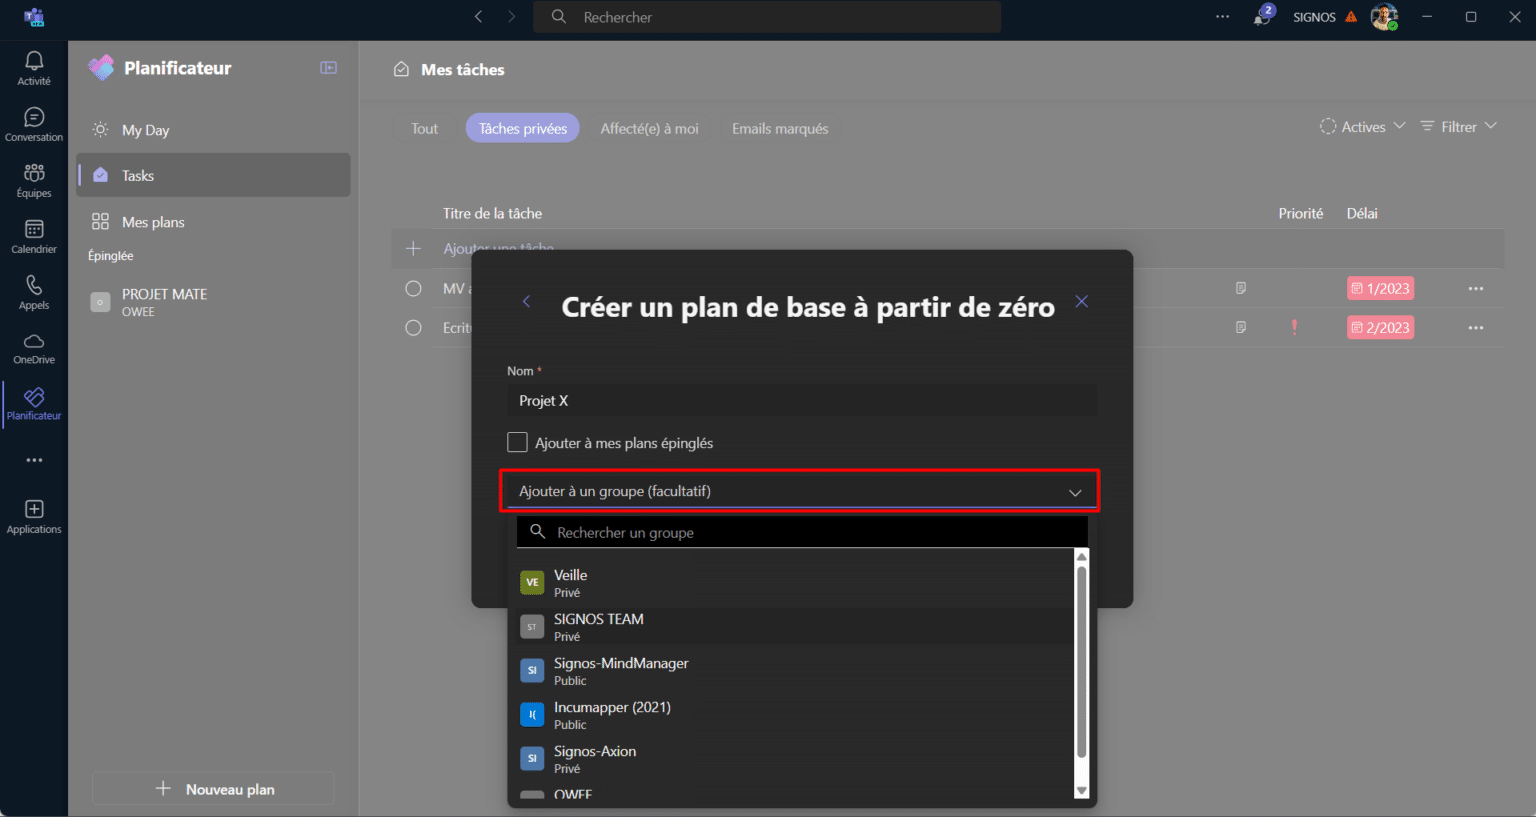This screenshot has height=817, width=1536.
Task: Expand the Filtrer dropdown
Action: coord(1459,127)
